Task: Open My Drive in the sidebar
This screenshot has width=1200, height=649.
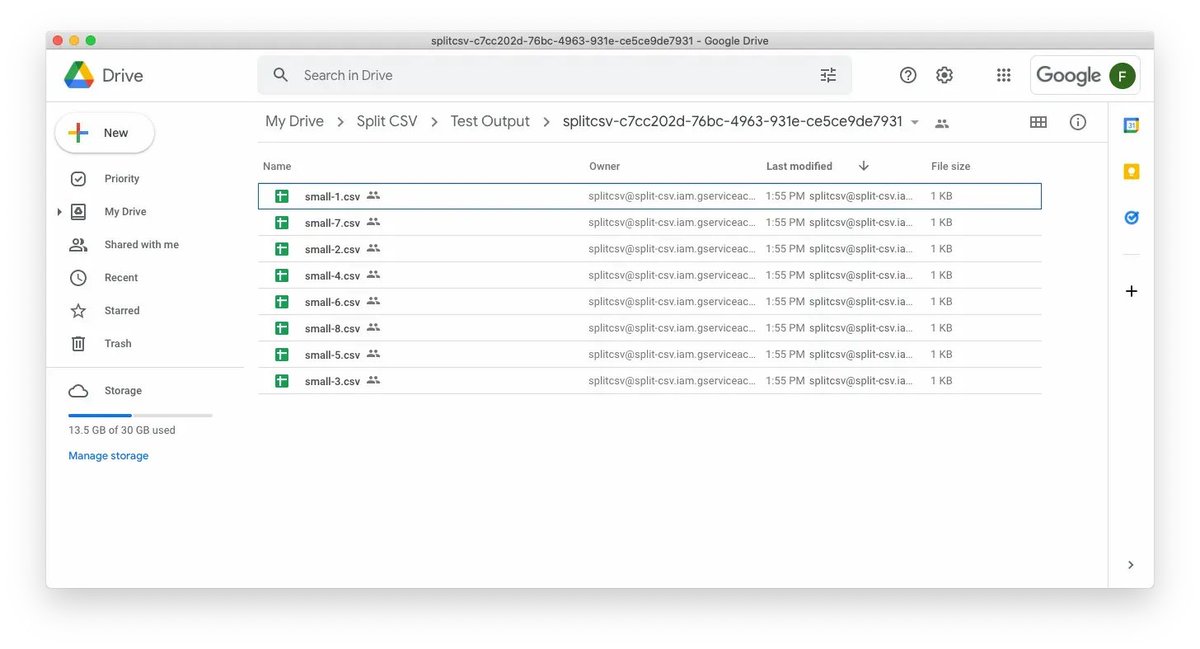Action: pyautogui.click(x=125, y=212)
